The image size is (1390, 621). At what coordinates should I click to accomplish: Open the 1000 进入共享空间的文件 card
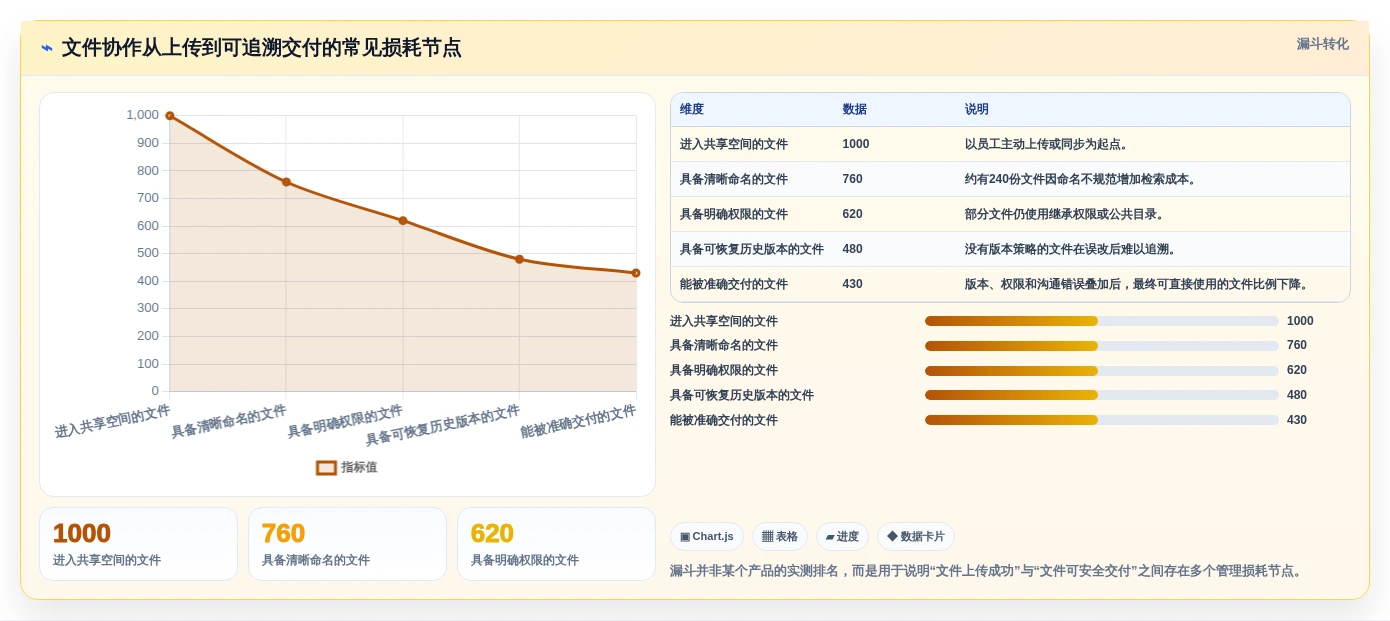(x=138, y=544)
